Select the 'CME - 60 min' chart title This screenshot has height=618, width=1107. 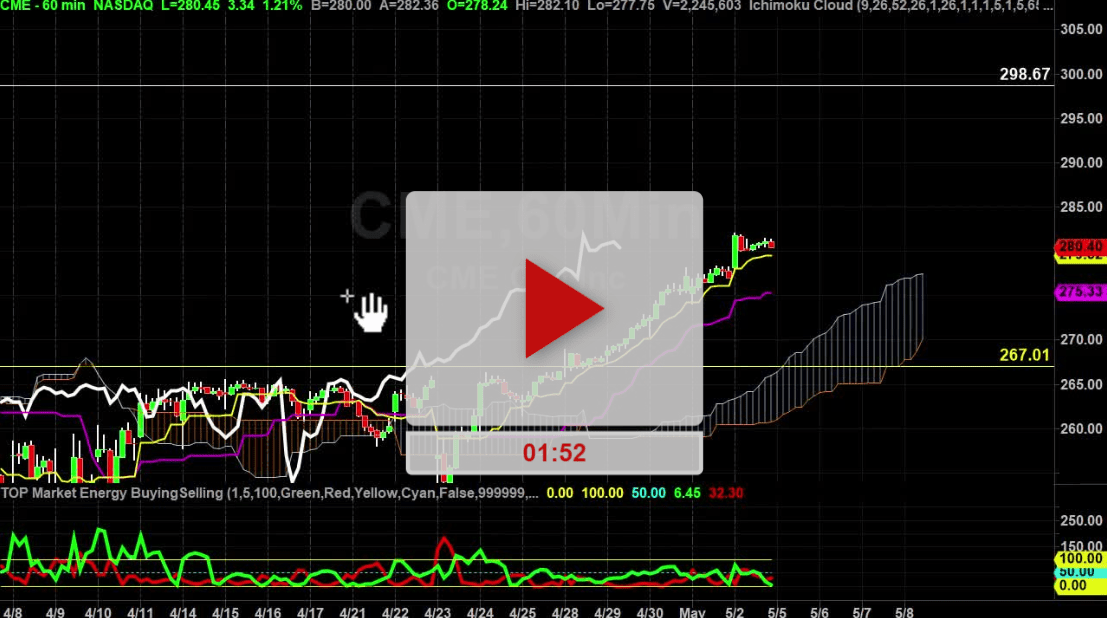[x=42, y=6]
